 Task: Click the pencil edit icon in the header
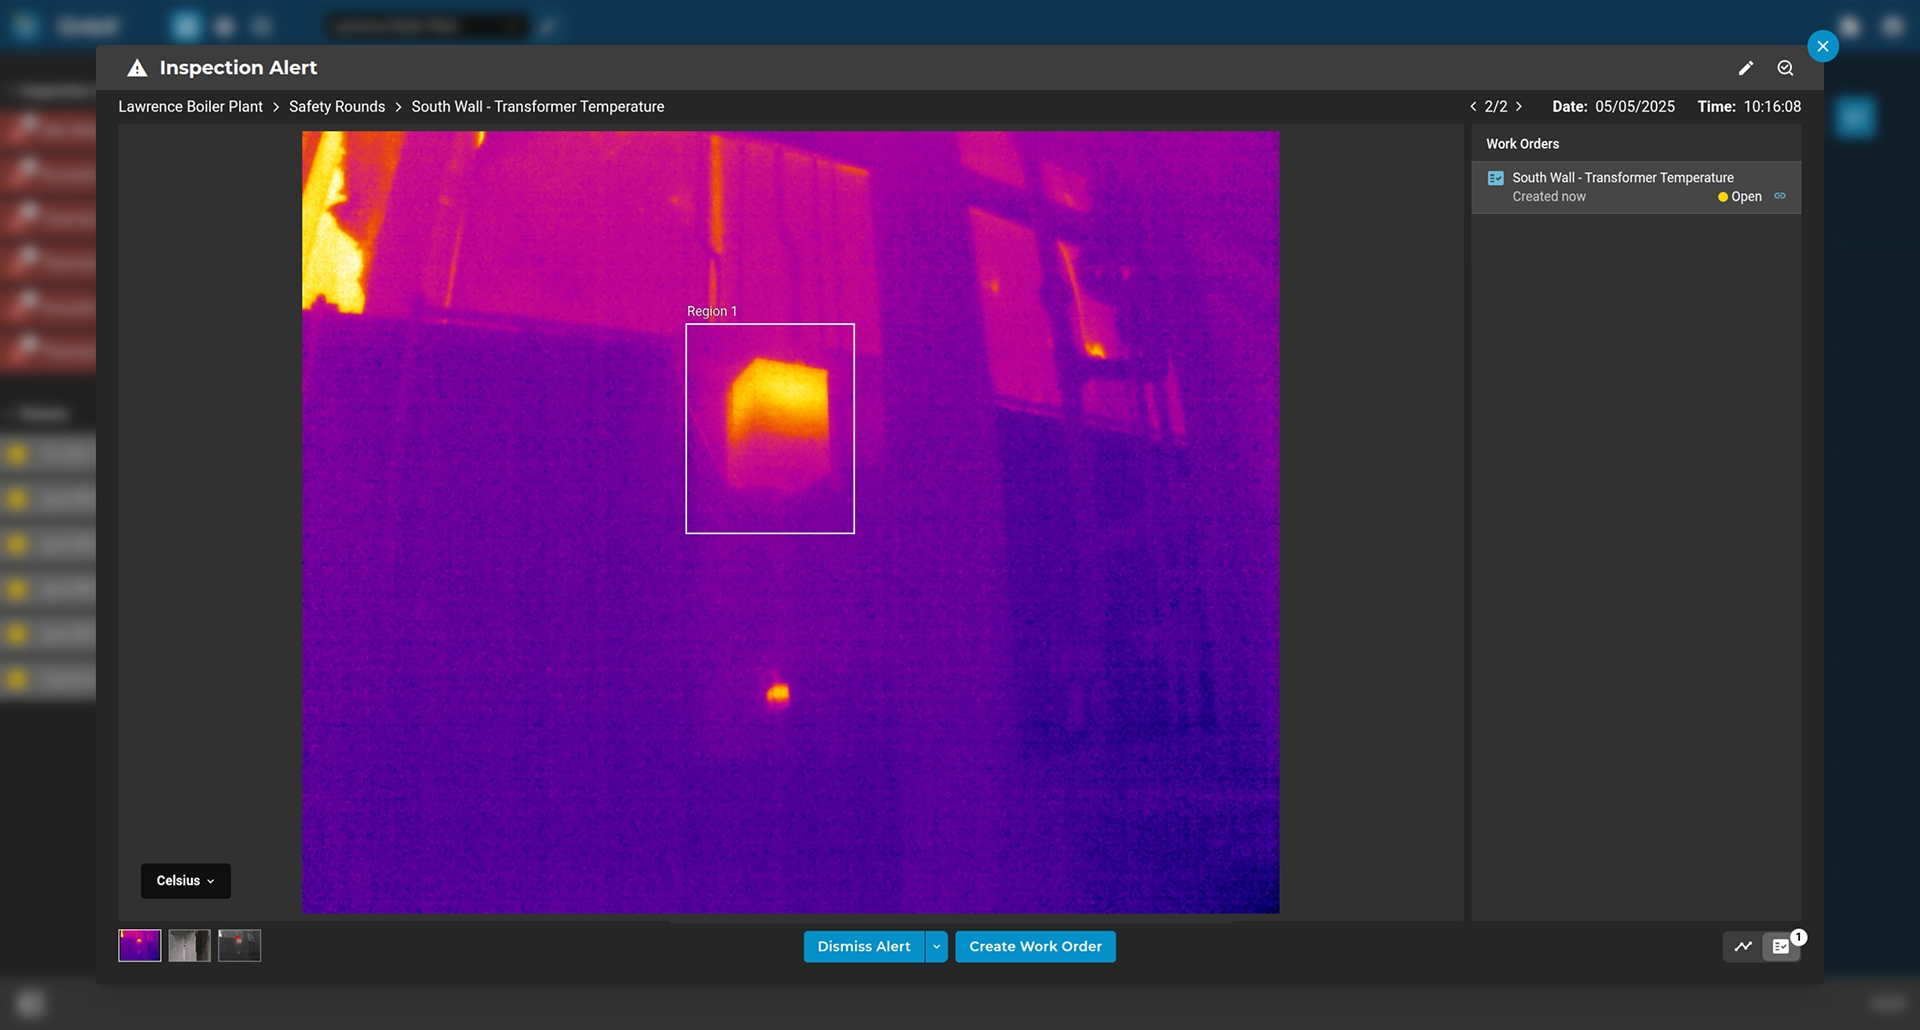point(1745,68)
